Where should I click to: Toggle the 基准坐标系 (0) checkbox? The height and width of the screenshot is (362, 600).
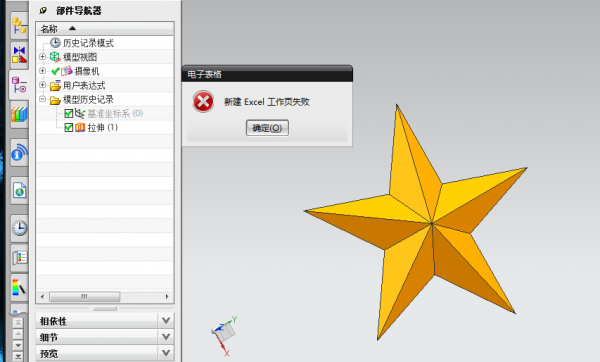[68, 113]
